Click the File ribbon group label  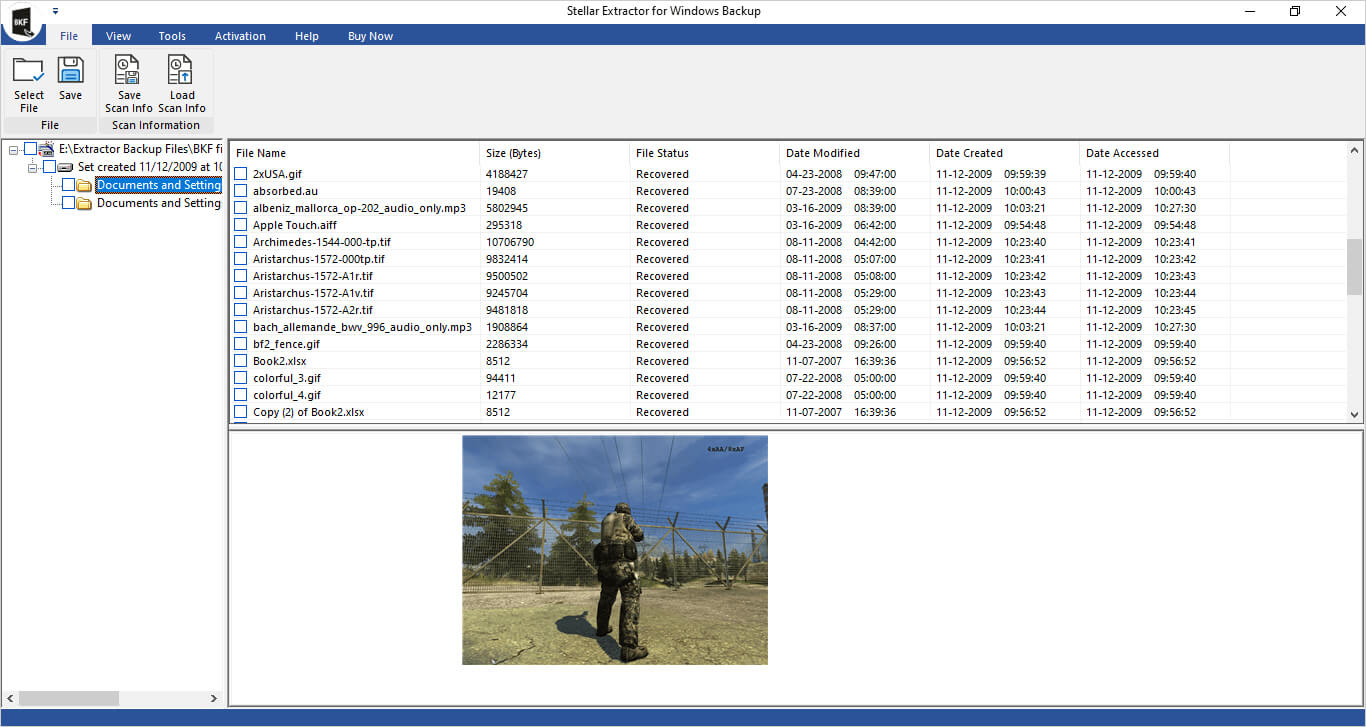[x=50, y=125]
